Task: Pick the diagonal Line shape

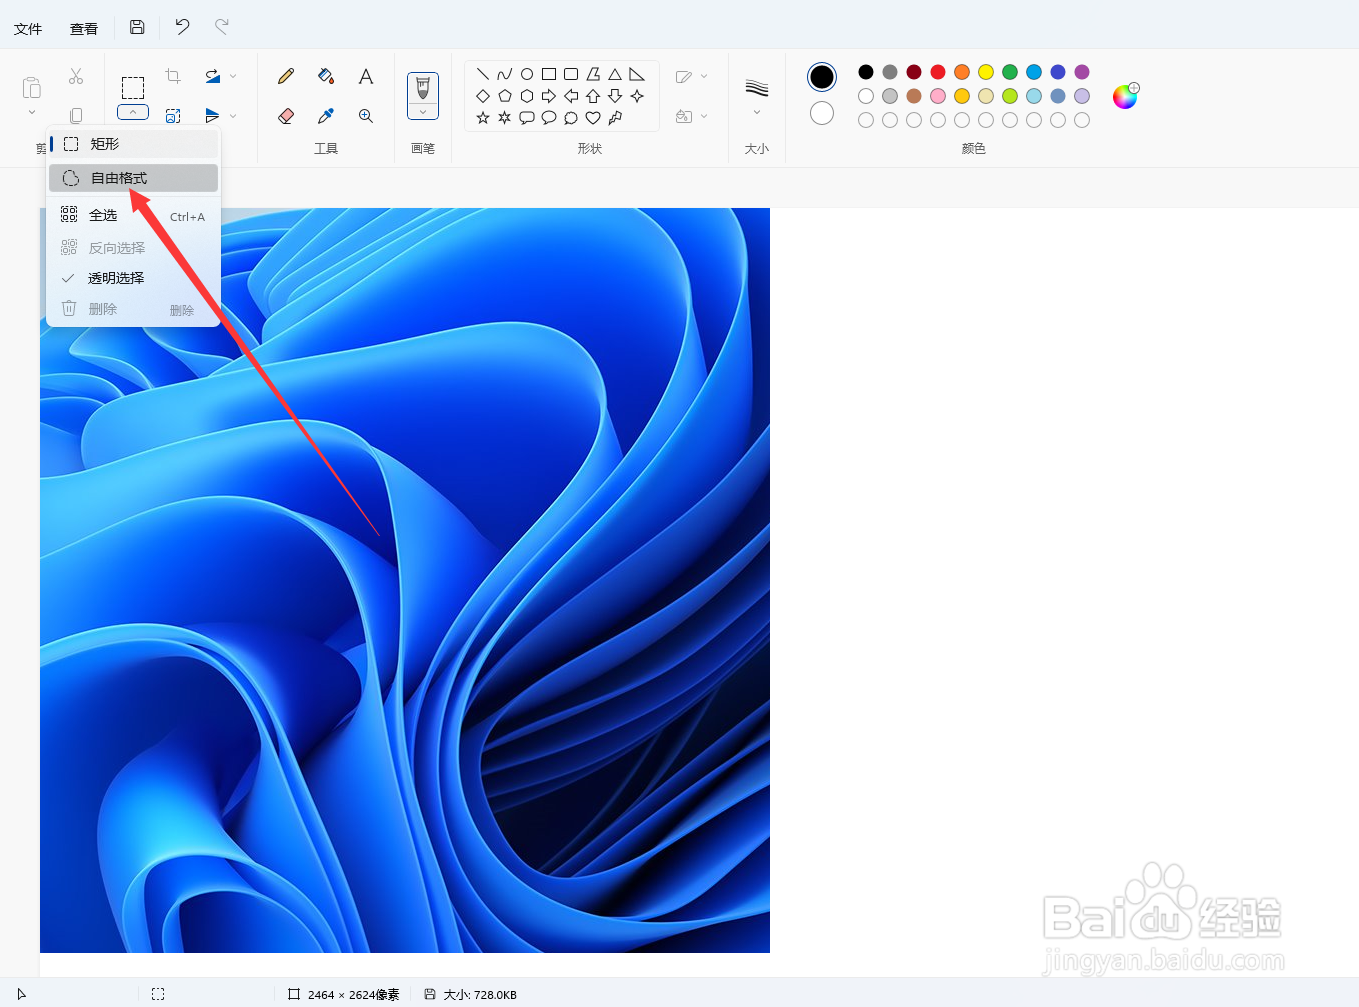Action: tap(483, 74)
